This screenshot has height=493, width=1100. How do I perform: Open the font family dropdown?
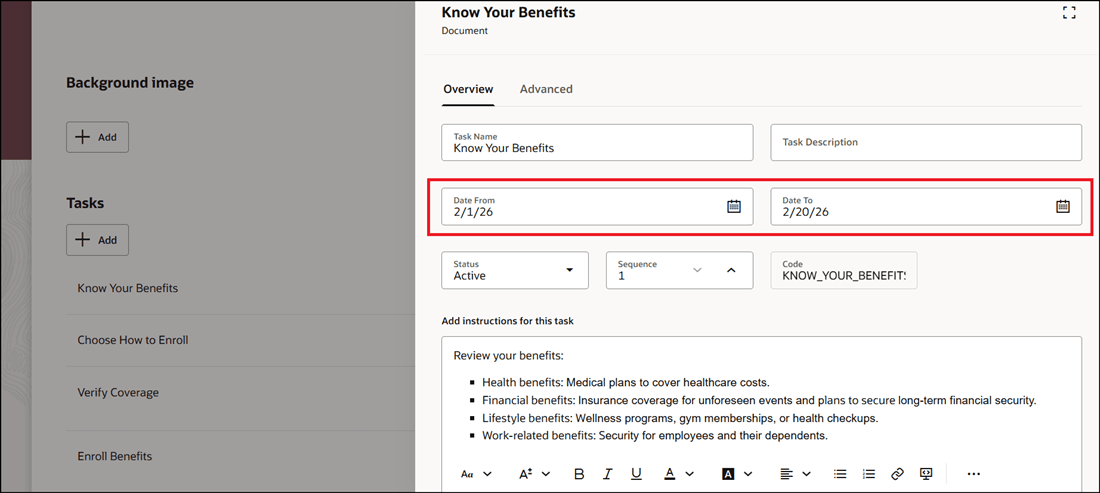point(476,473)
